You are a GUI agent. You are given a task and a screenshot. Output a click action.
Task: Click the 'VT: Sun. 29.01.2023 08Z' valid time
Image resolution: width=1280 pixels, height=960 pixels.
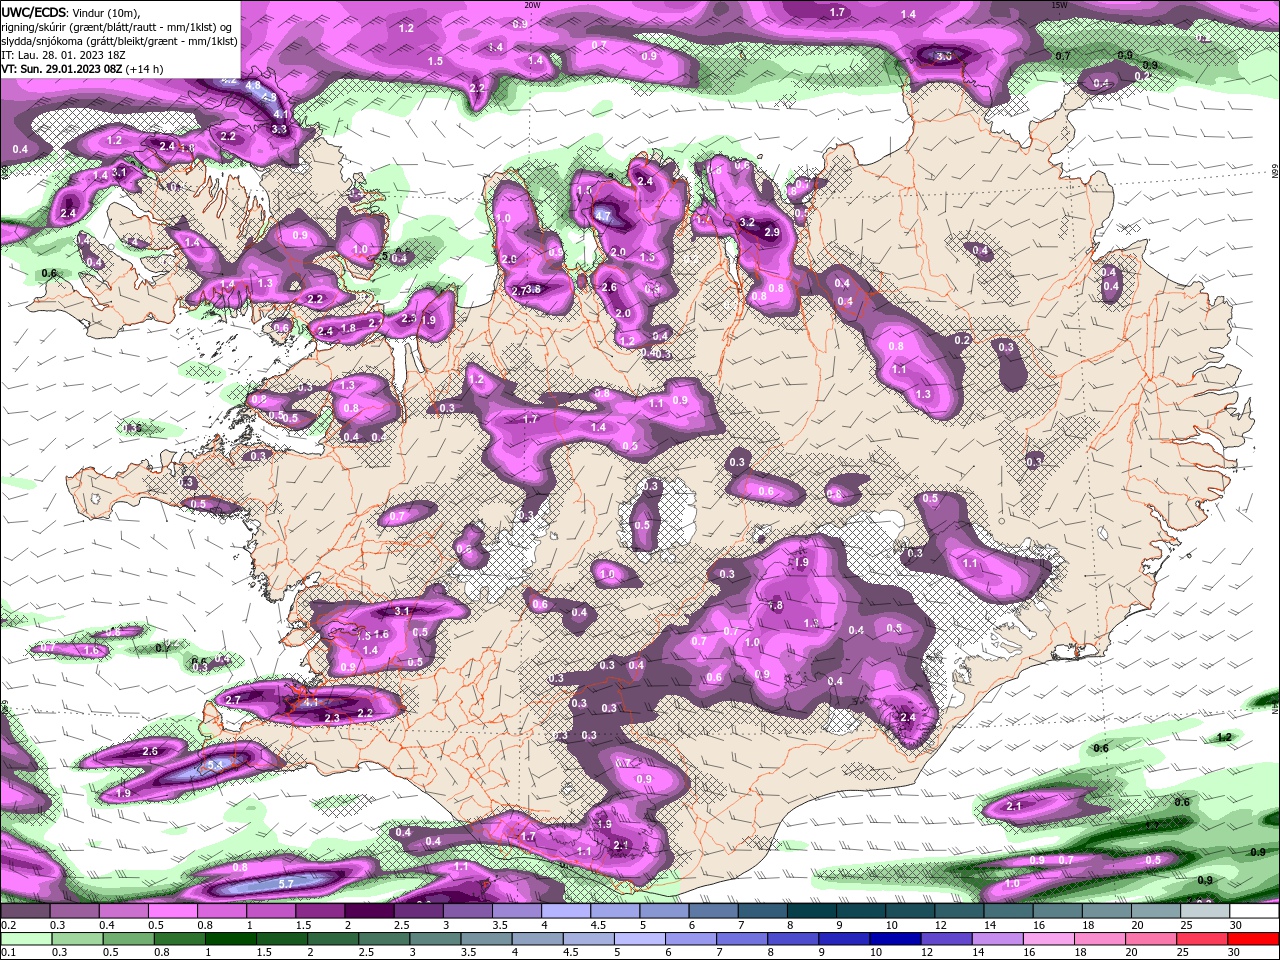tap(62, 70)
